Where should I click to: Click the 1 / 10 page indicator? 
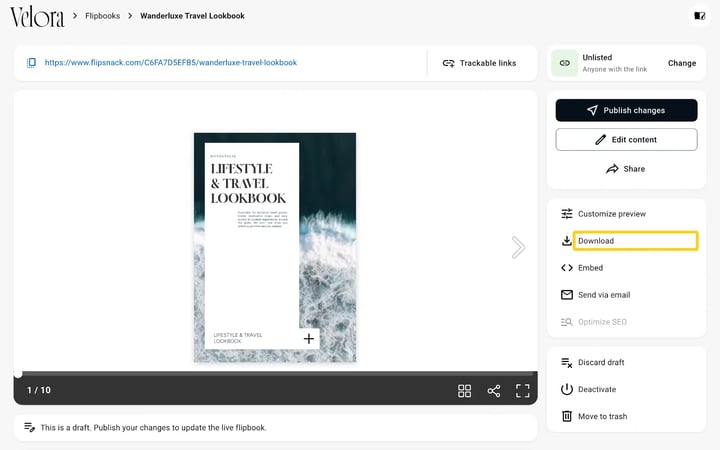39,390
